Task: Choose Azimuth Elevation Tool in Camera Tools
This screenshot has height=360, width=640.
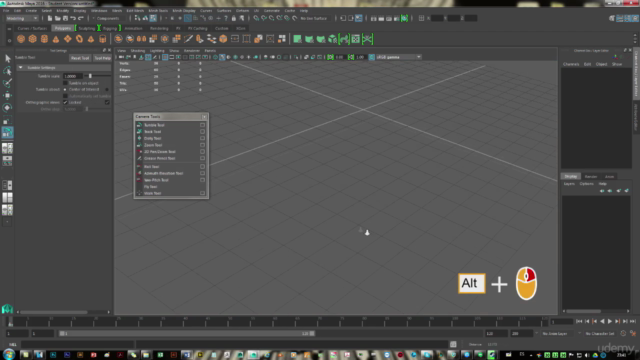Action: click(163, 173)
